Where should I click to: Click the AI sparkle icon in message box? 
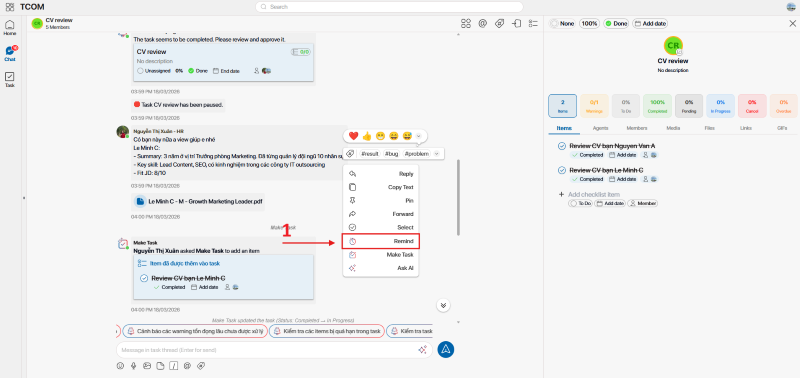click(422, 349)
